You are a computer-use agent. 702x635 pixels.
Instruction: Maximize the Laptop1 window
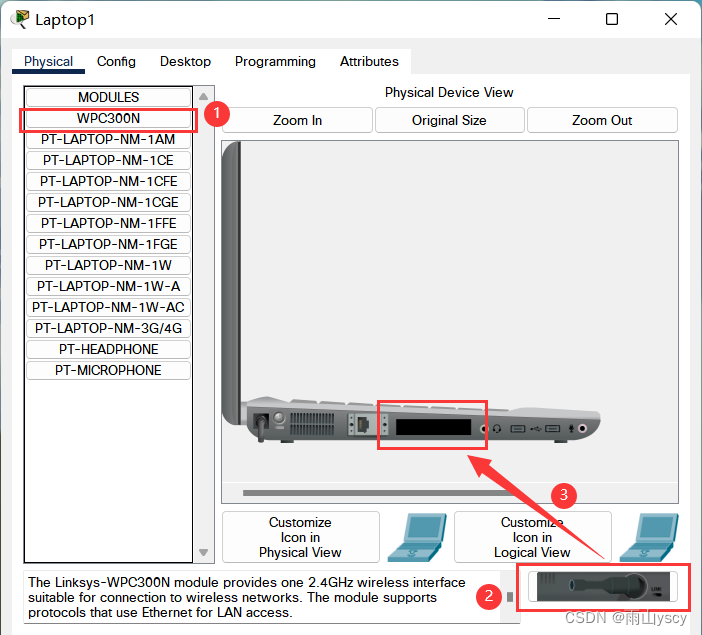pyautogui.click(x=612, y=19)
